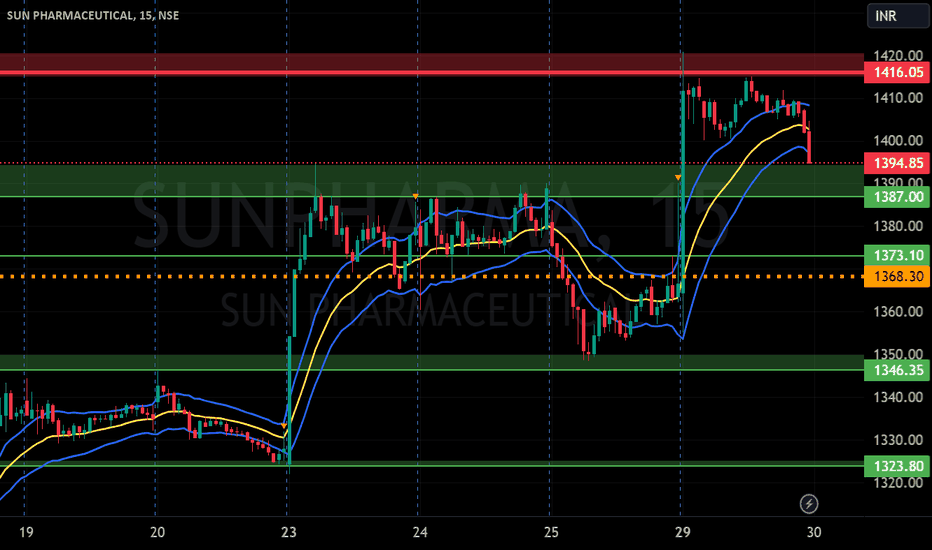932x550 pixels.
Task: Click the 1380.00 price axis value
Action: pos(898,227)
